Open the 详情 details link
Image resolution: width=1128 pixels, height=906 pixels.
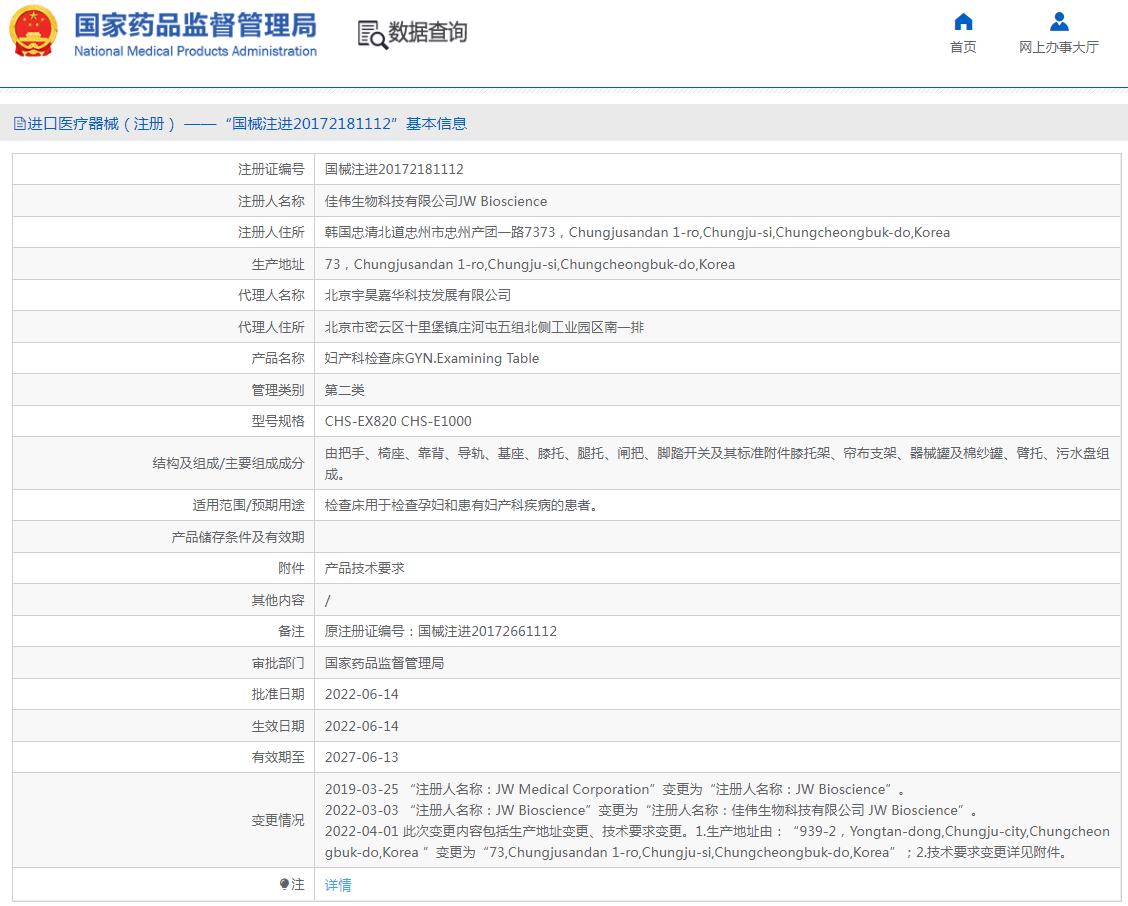click(x=337, y=885)
